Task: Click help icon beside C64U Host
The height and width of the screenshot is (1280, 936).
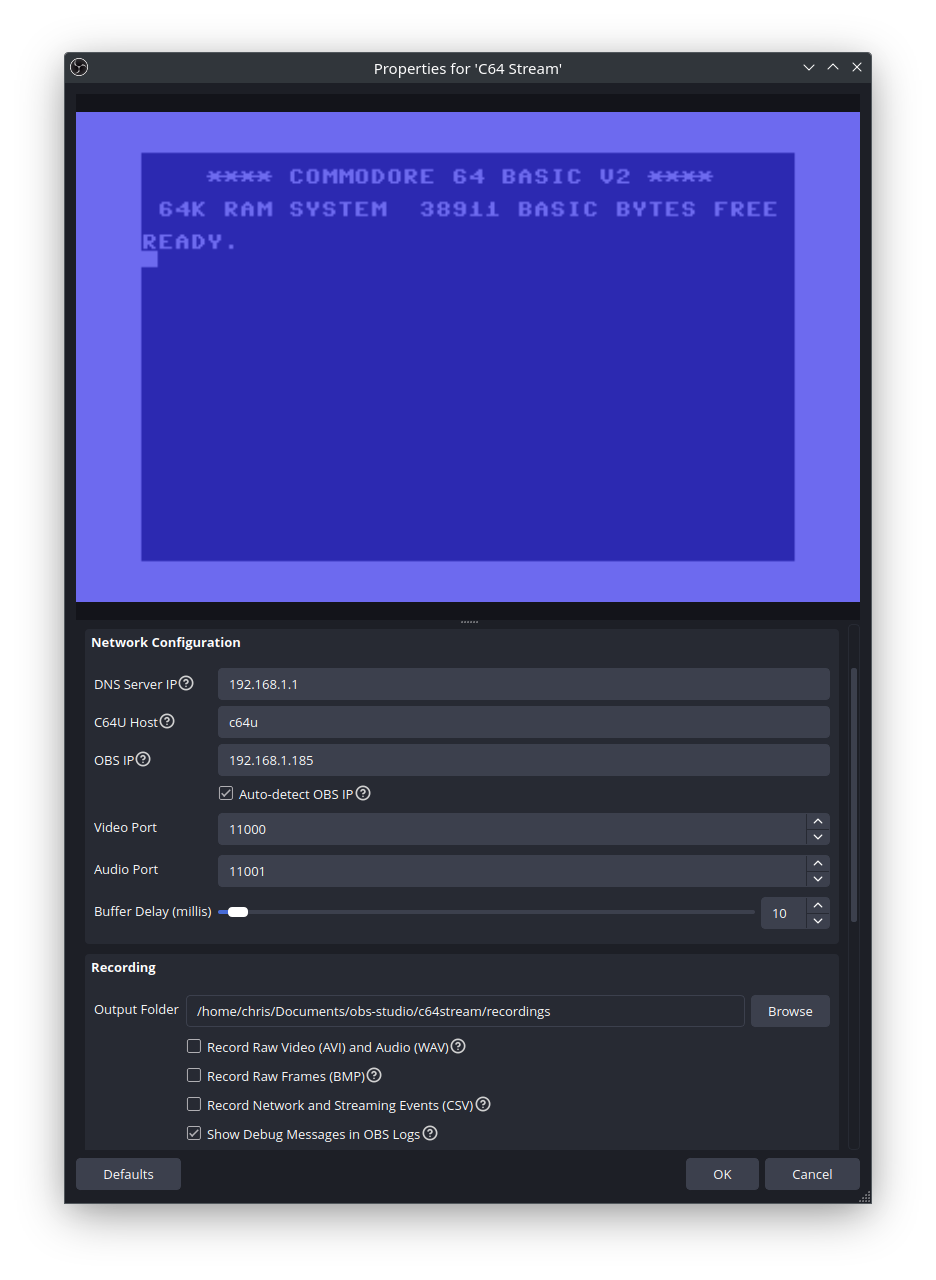Action: point(167,721)
